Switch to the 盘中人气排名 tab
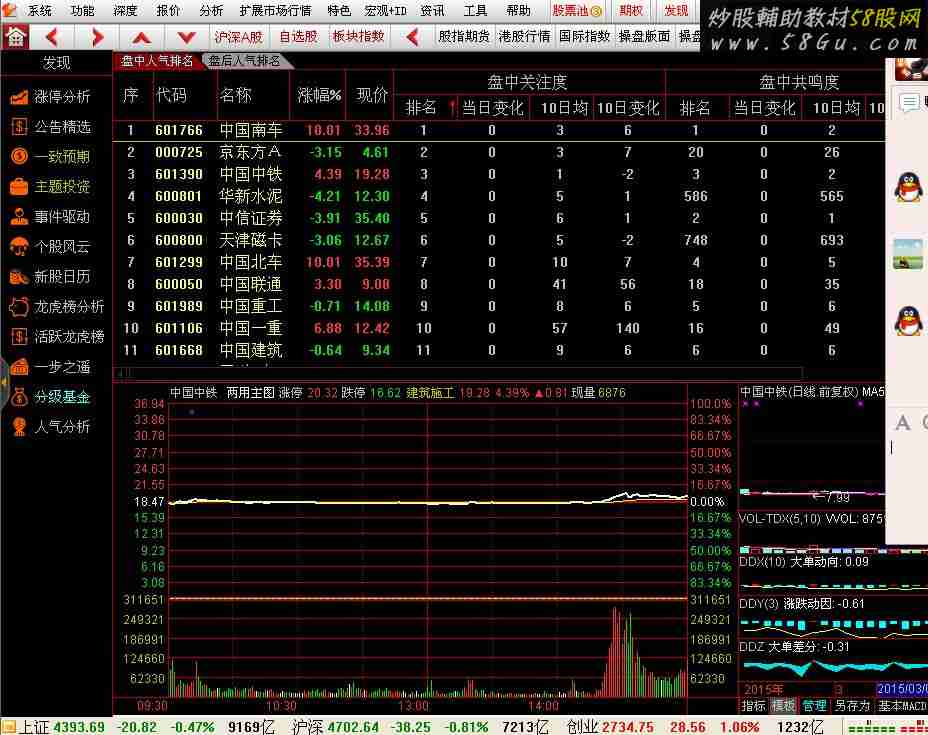The image size is (928, 735). pos(157,61)
